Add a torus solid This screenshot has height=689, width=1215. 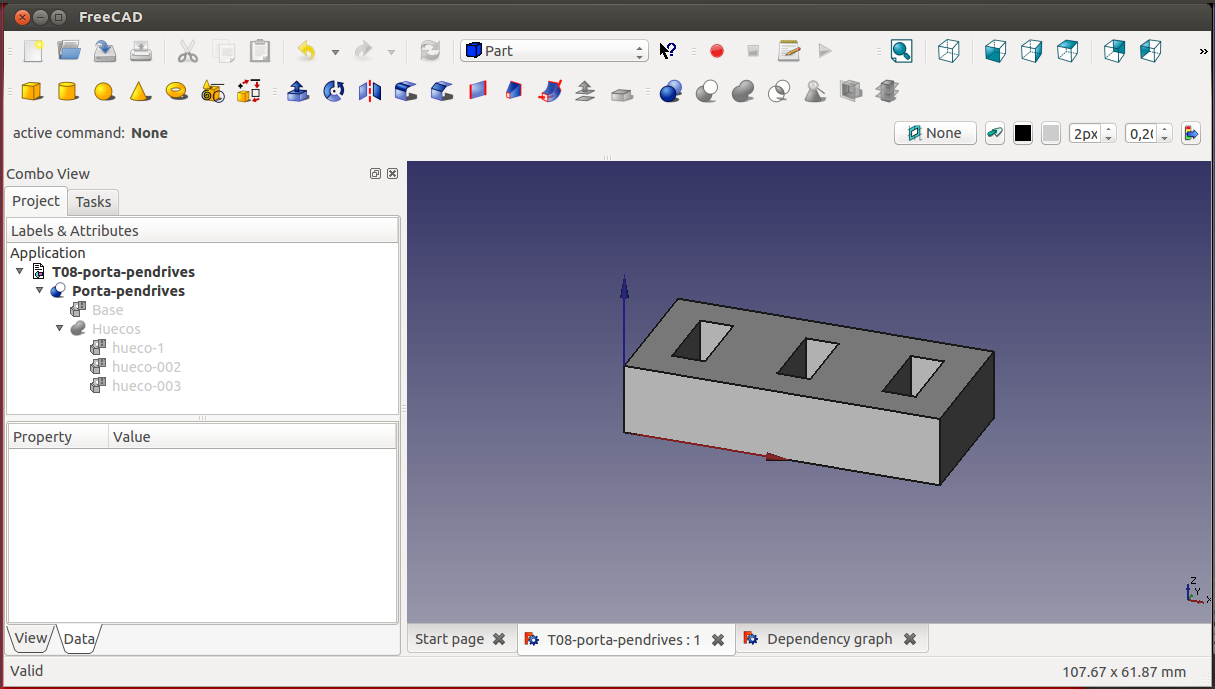pos(176,92)
